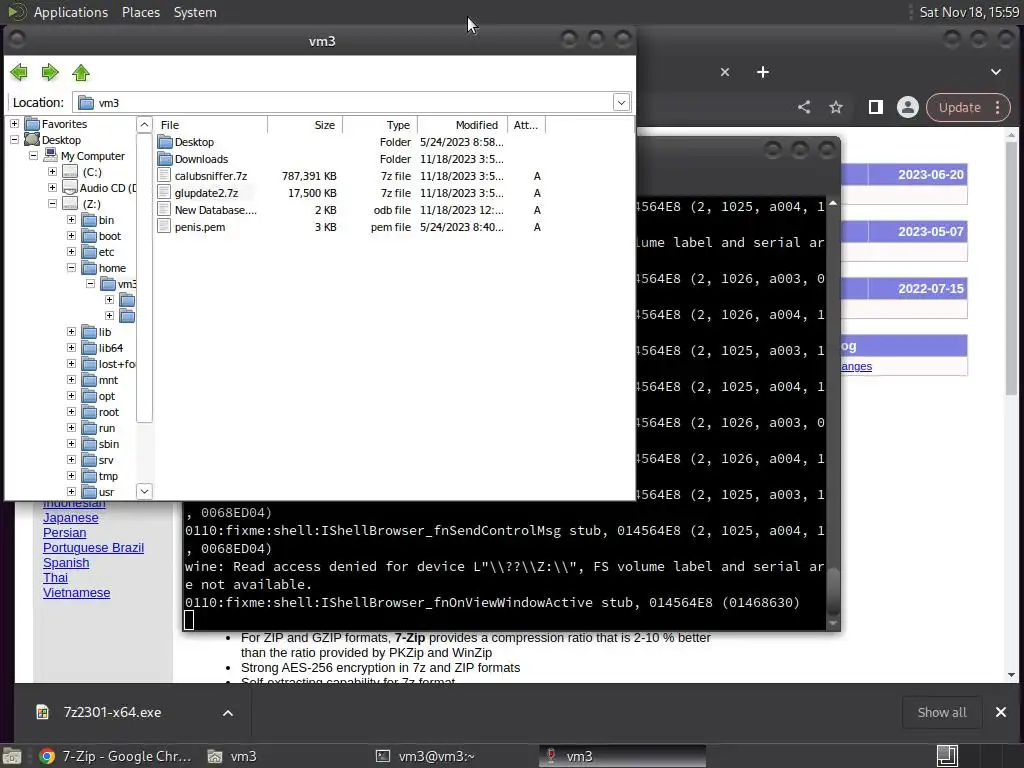Image resolution: width=1024 pixels, height=768 pixels.
Task: Collapse the (Z:) drive node
Action: 52,204
